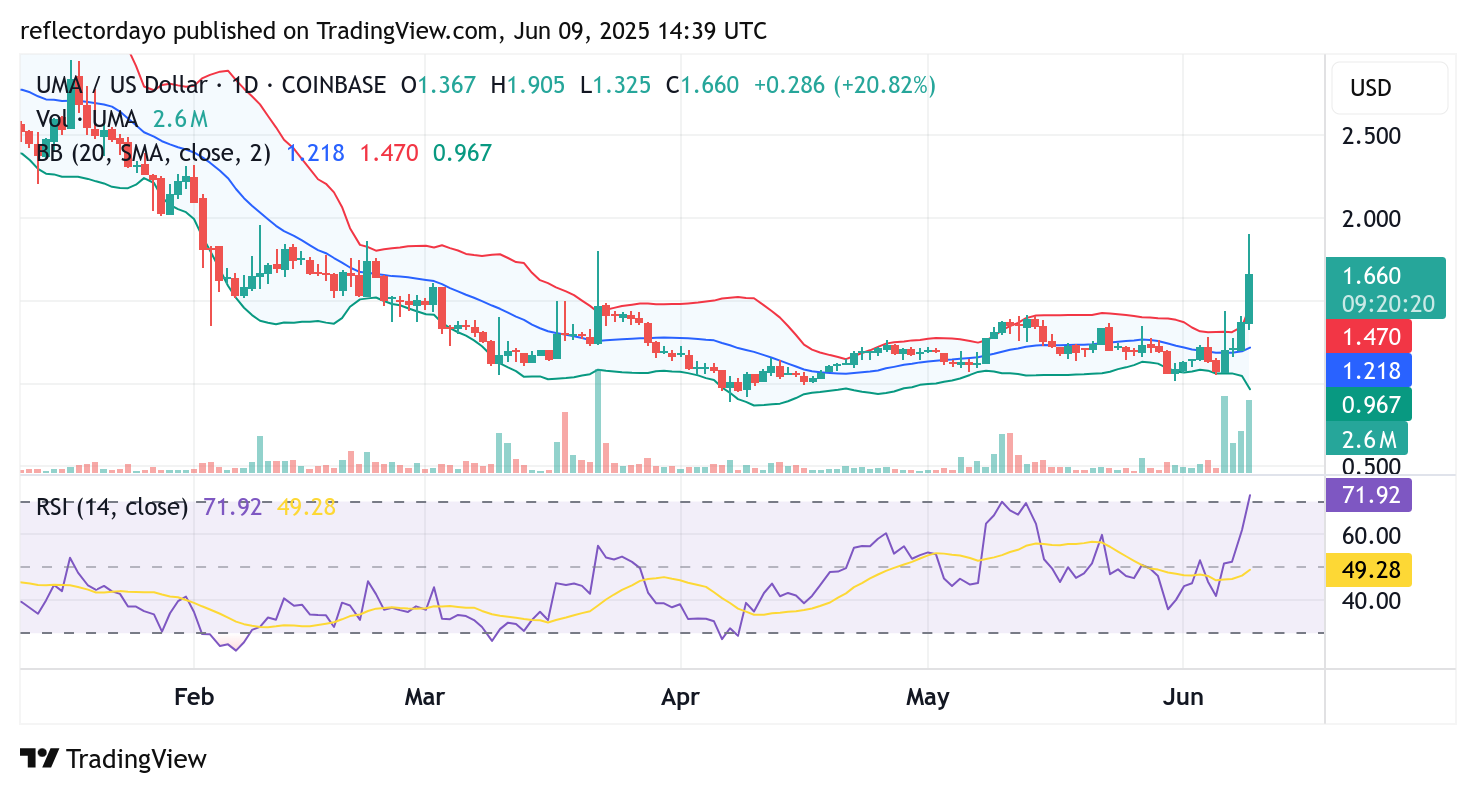Click the BB lower value 0.967 in legend
Image resolution: width=1476 pixels, height=794 pixels.
[x=462, y=153]
